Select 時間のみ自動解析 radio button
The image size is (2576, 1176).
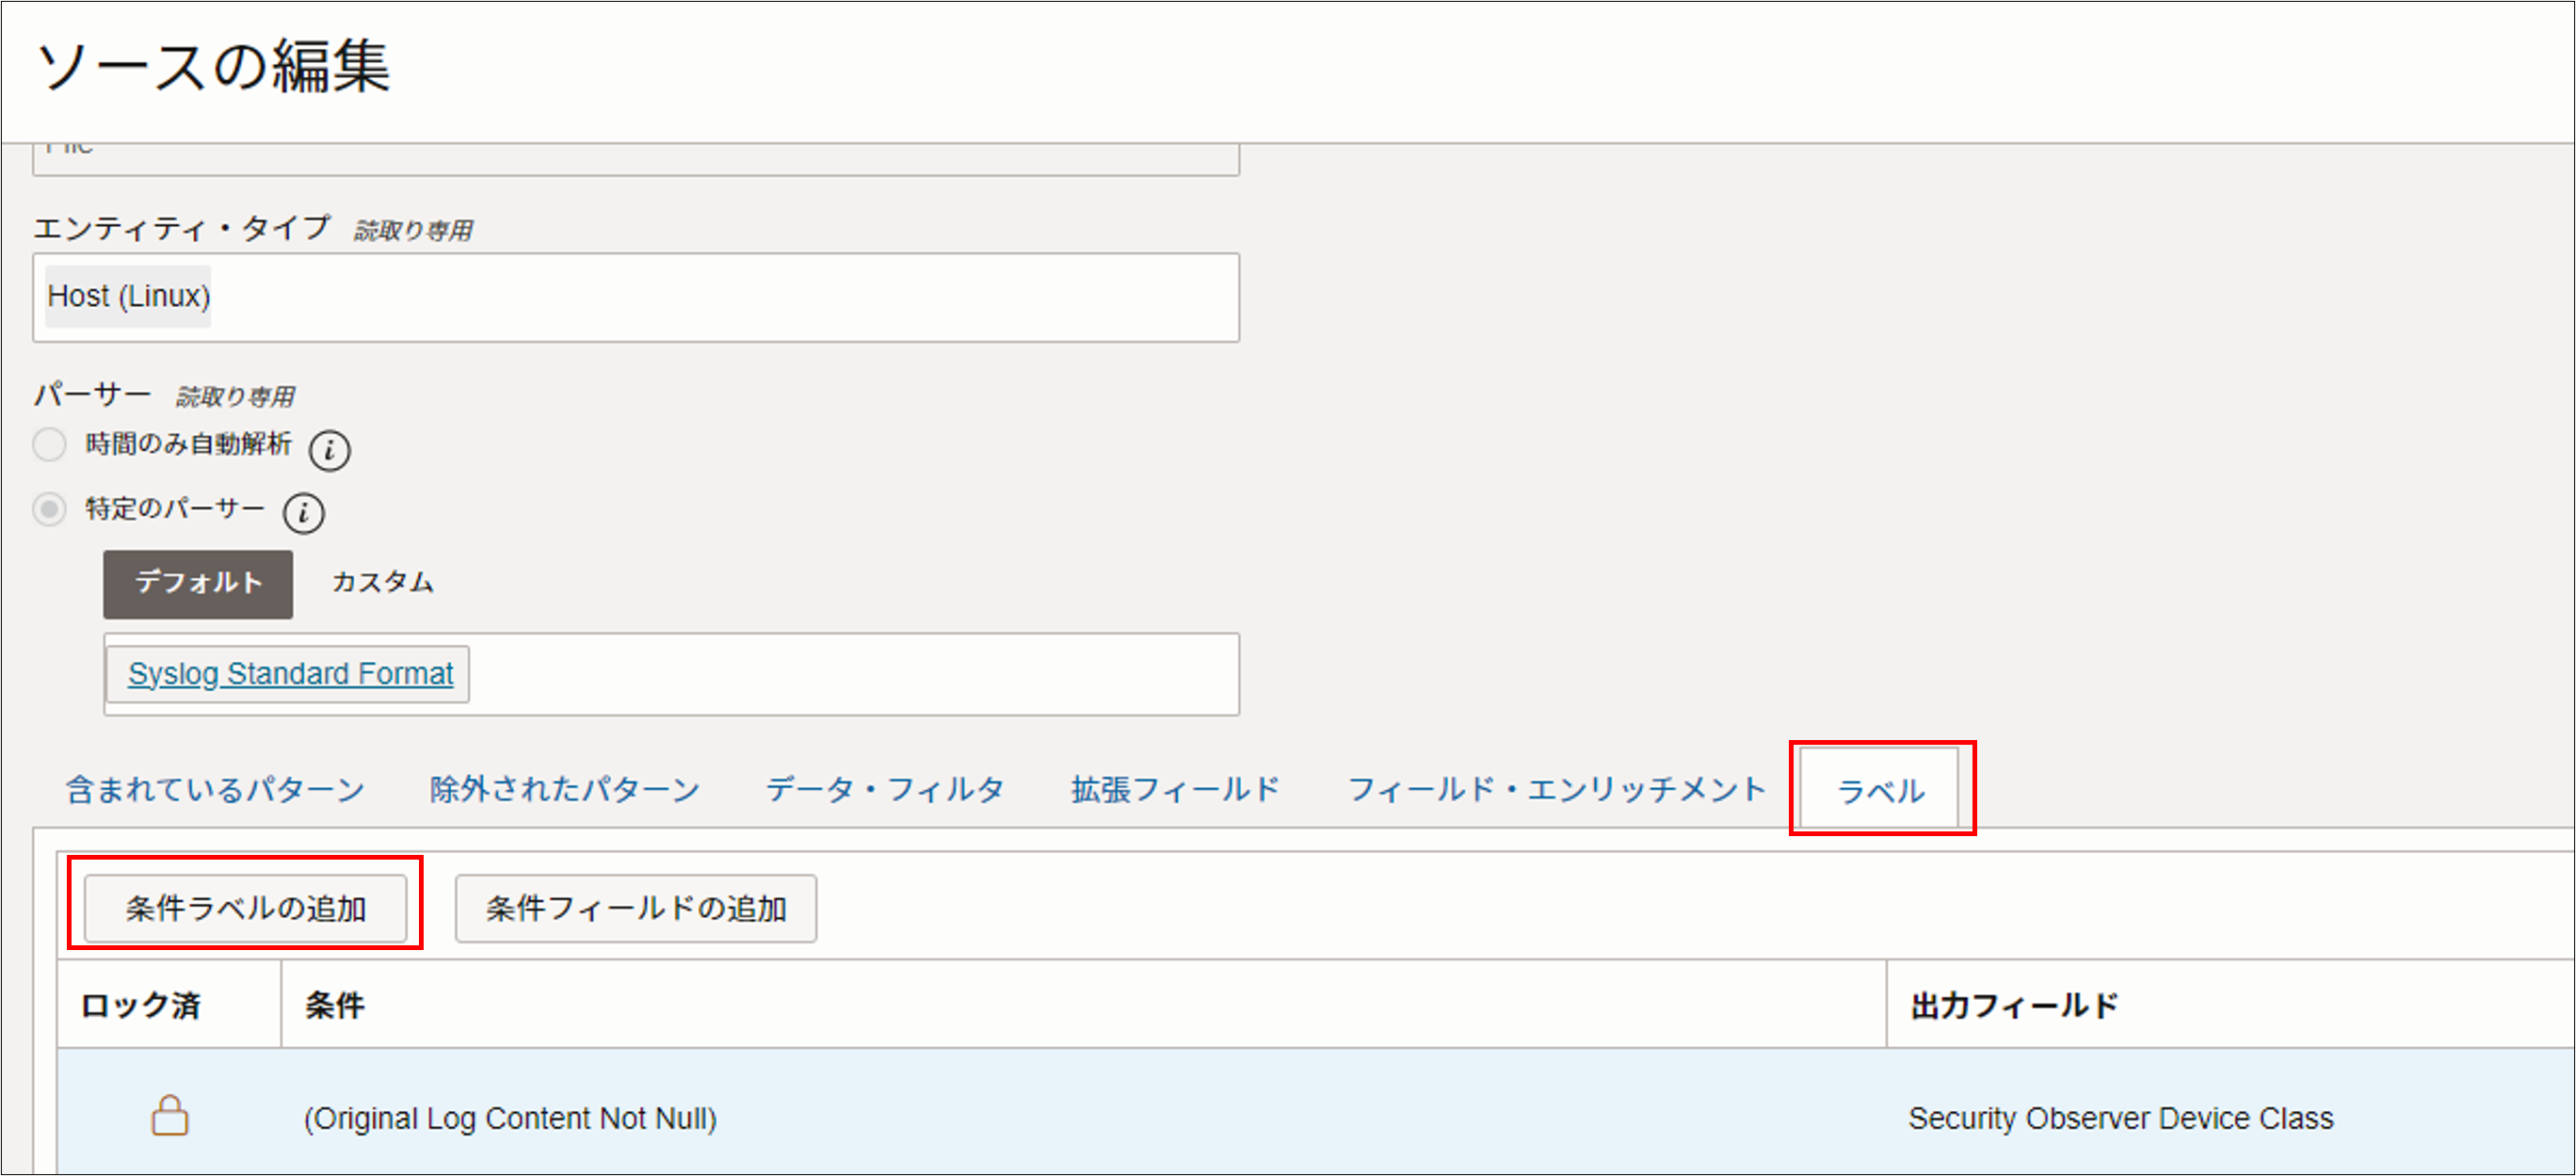(x=50, y=444)
